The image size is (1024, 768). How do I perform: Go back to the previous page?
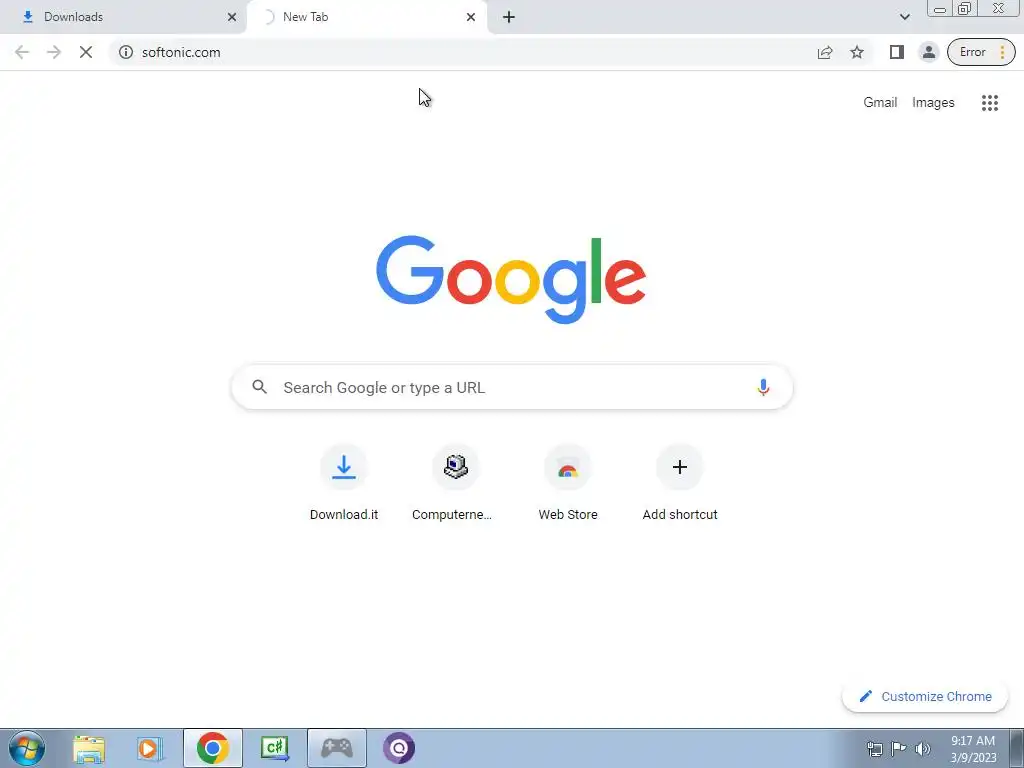pos(22,52)
